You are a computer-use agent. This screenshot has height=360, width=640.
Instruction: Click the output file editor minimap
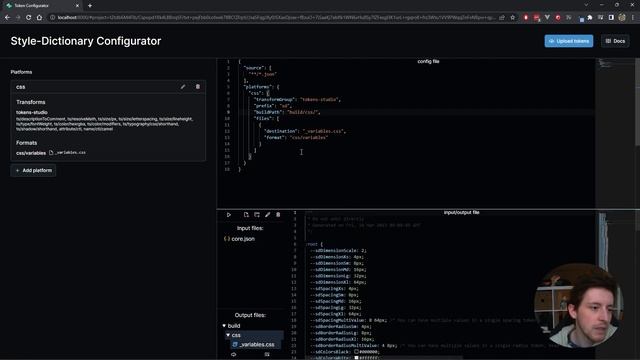pos(615,286)
